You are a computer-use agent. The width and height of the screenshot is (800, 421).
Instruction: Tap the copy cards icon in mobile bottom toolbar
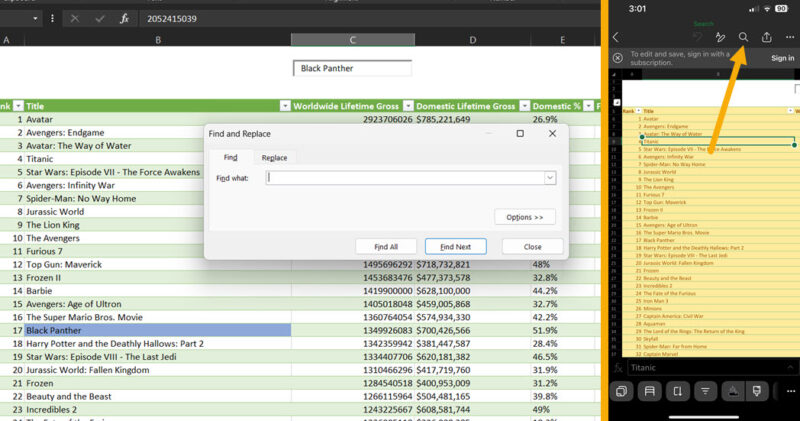[x=621, y=391]
